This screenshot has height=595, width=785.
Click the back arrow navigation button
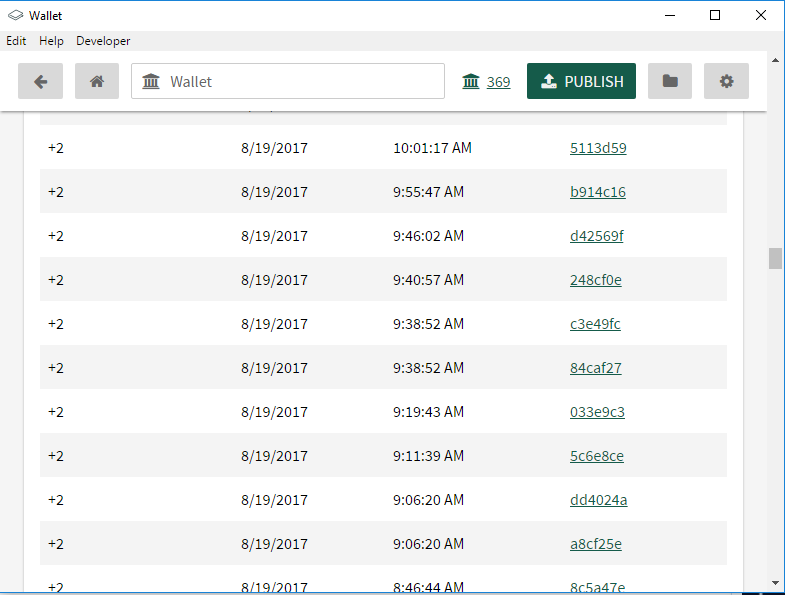point(41,81)
